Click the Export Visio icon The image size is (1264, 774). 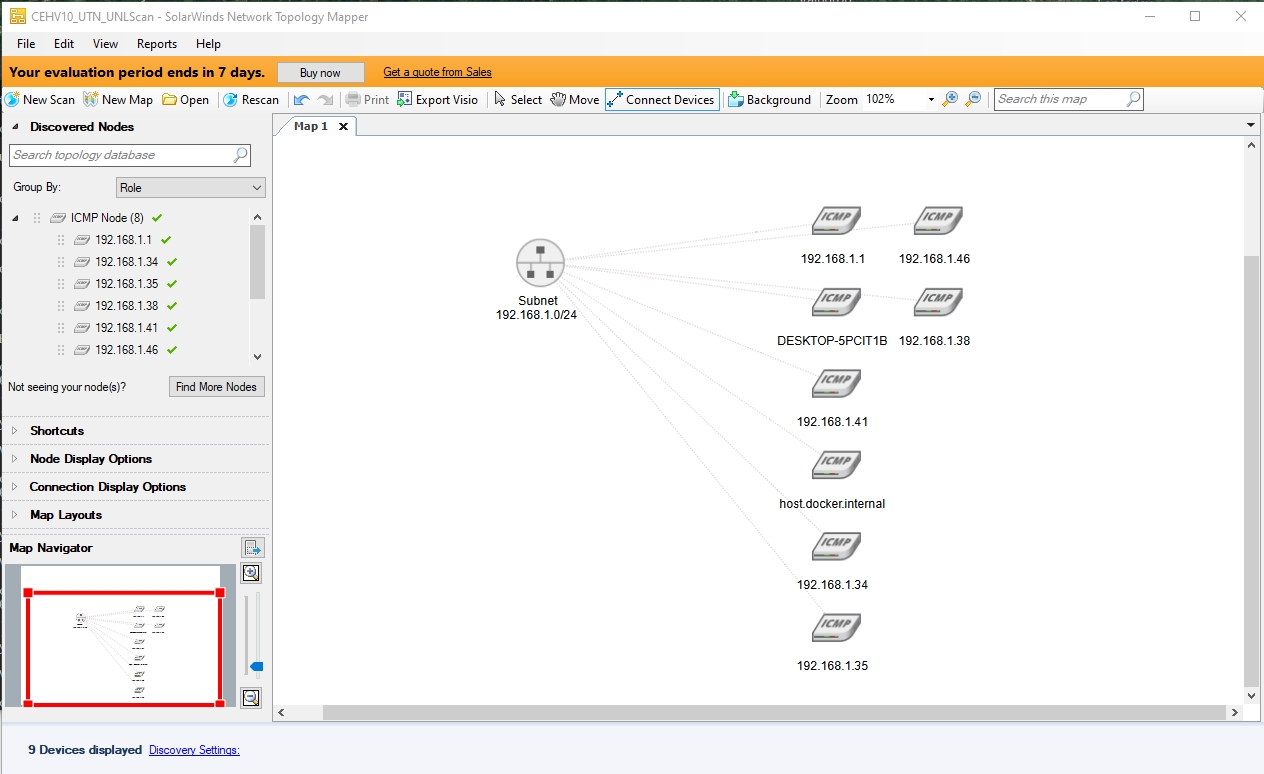405,100
